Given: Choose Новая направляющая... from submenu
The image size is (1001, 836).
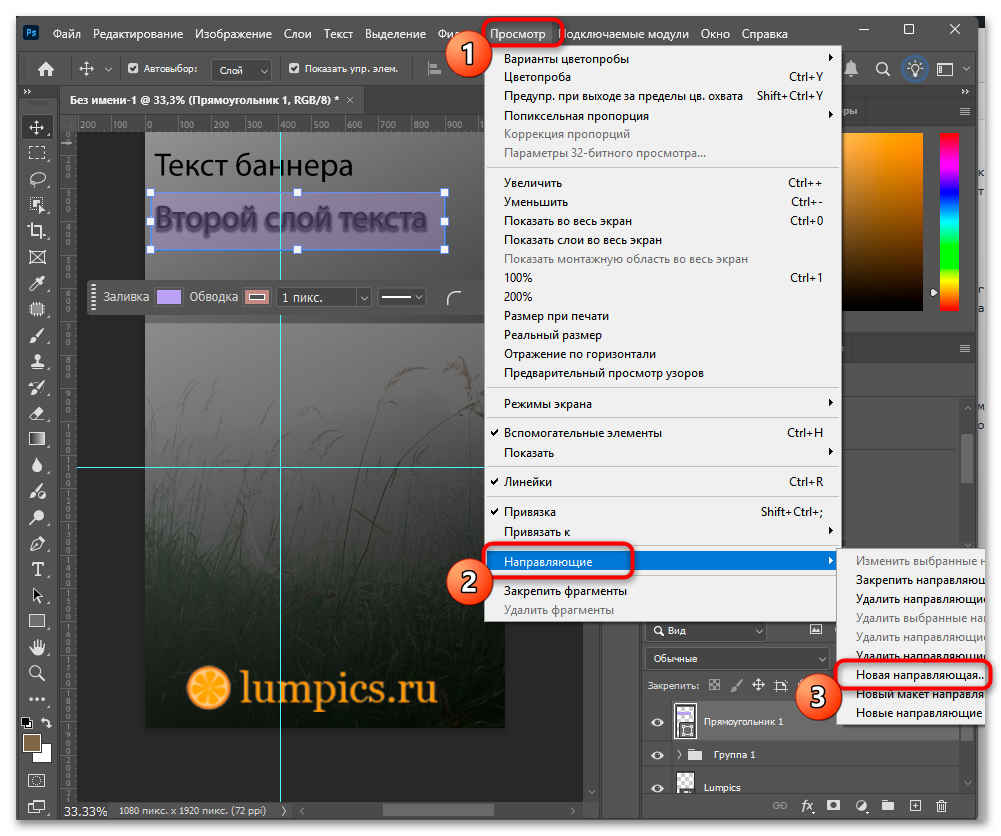Looking at the screenshot, I should (920, 675).
